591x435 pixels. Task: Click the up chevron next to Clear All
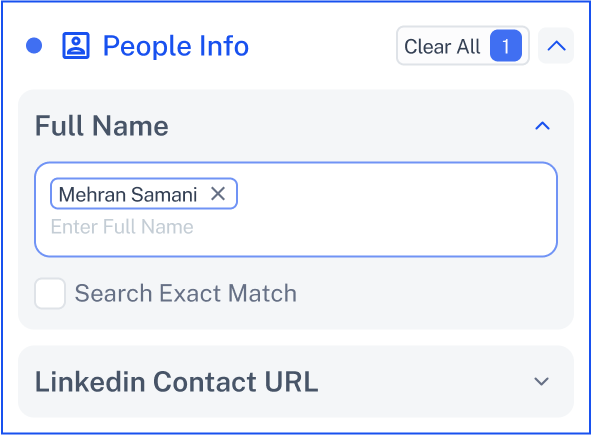pos(556,46)
